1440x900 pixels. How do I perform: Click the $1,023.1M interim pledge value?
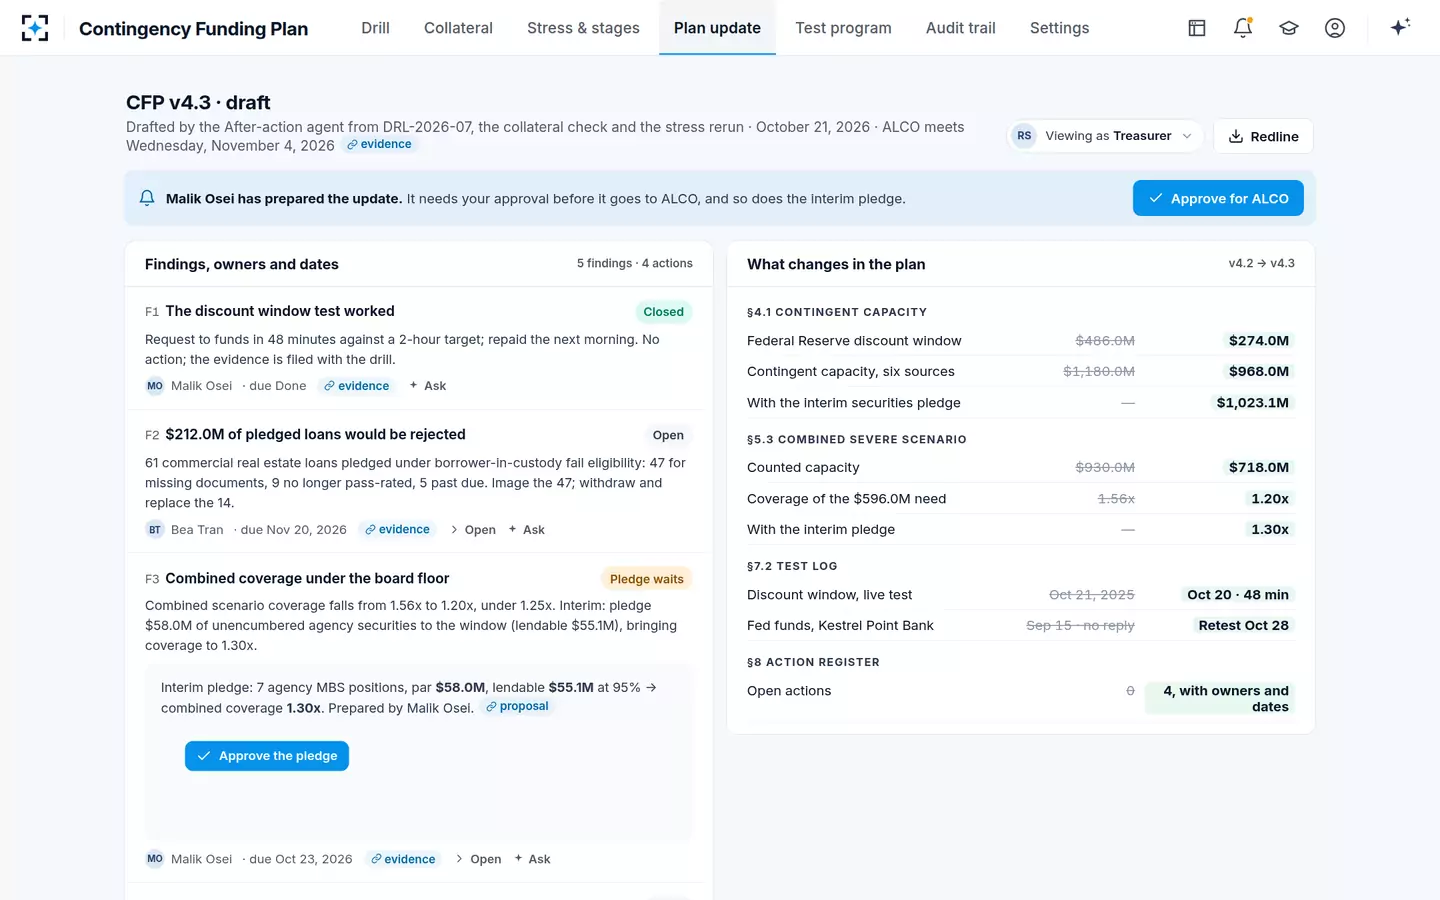pos(1252,403)
